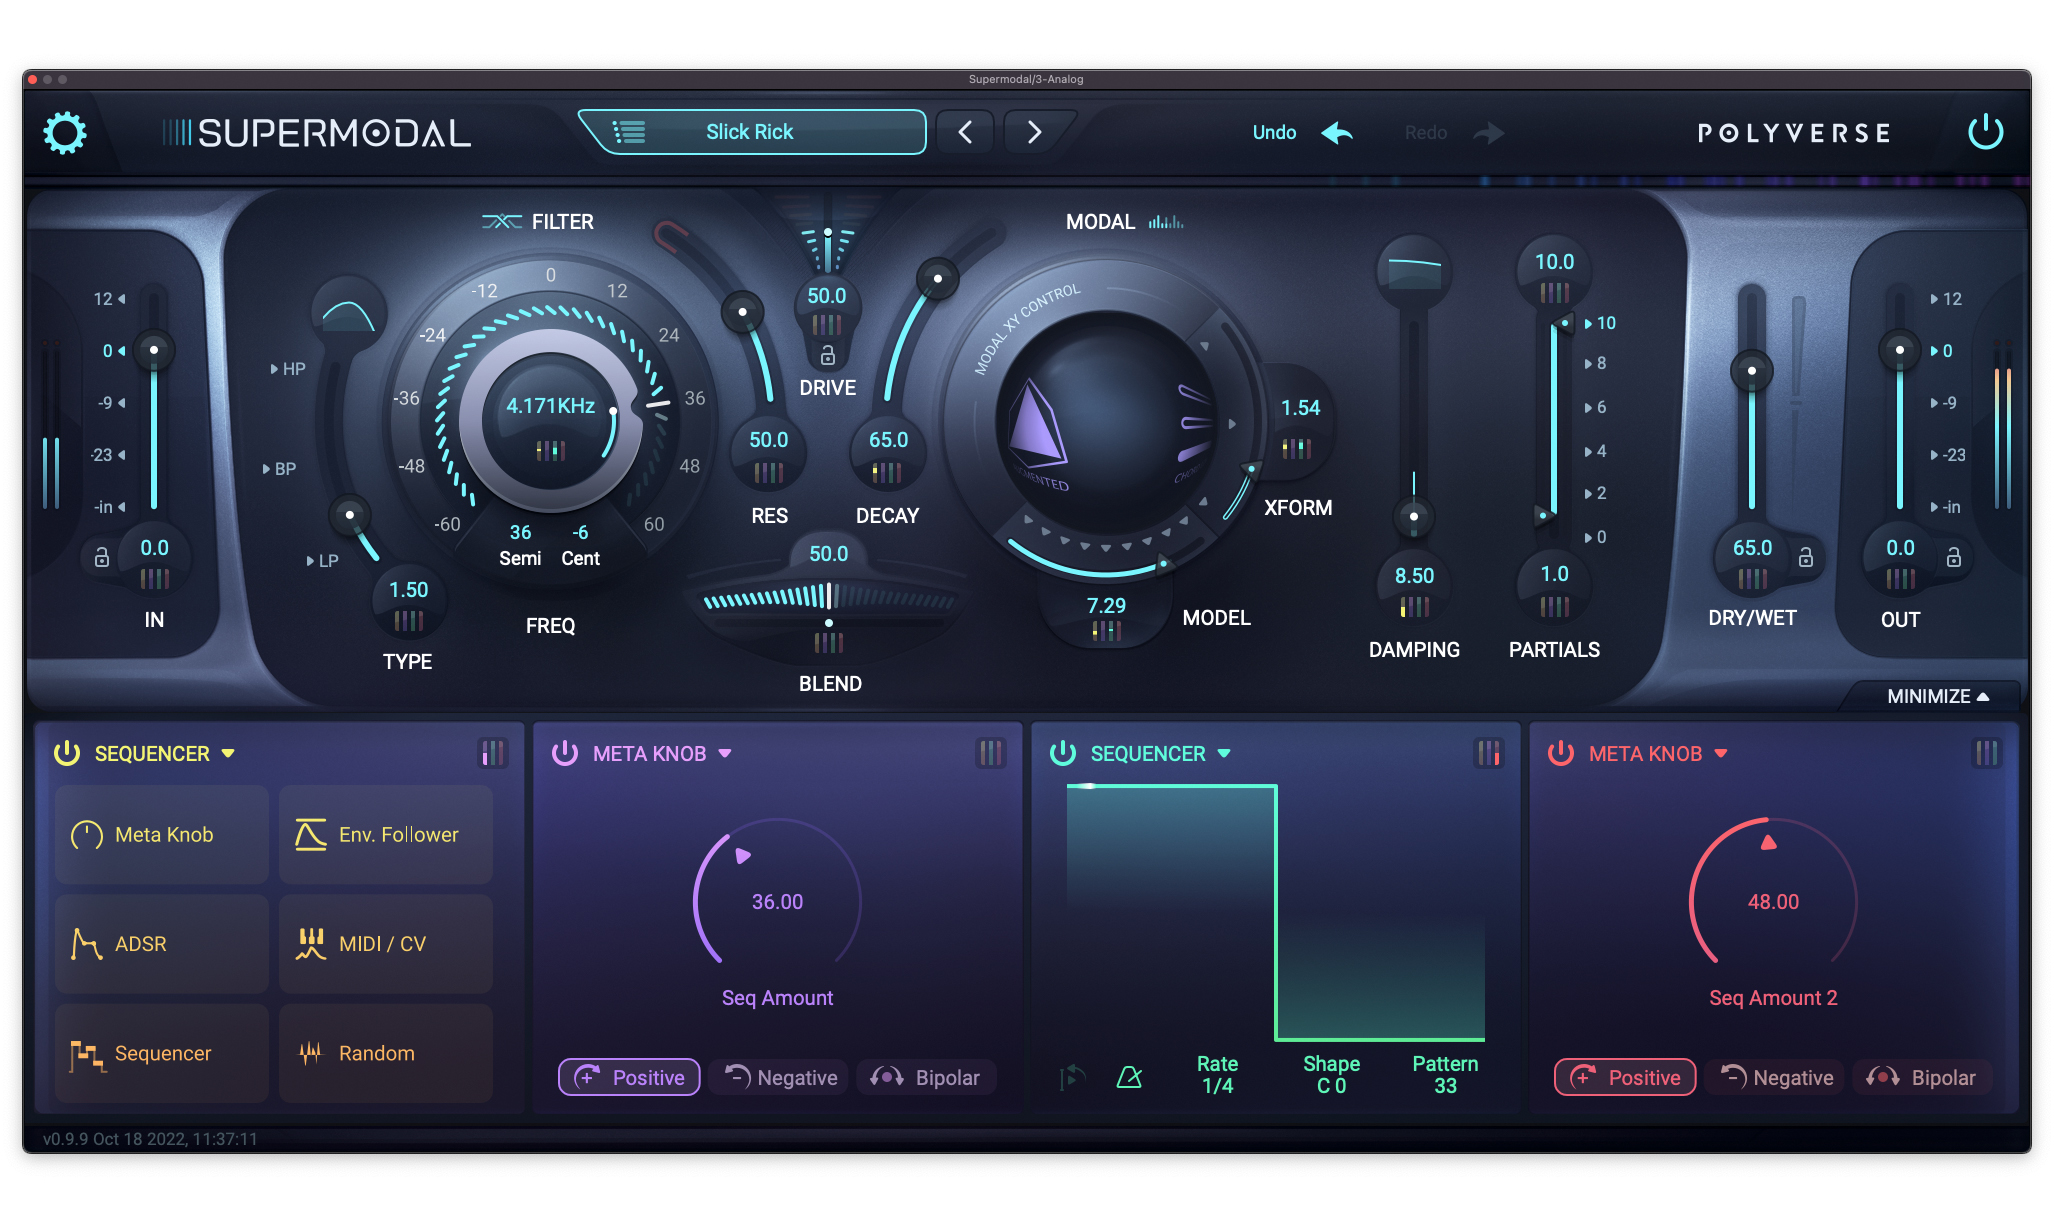Screen dimensions: 2054x1232
Task: Click modulation bars under MODEL 7.29
Action: [1106, 630]
